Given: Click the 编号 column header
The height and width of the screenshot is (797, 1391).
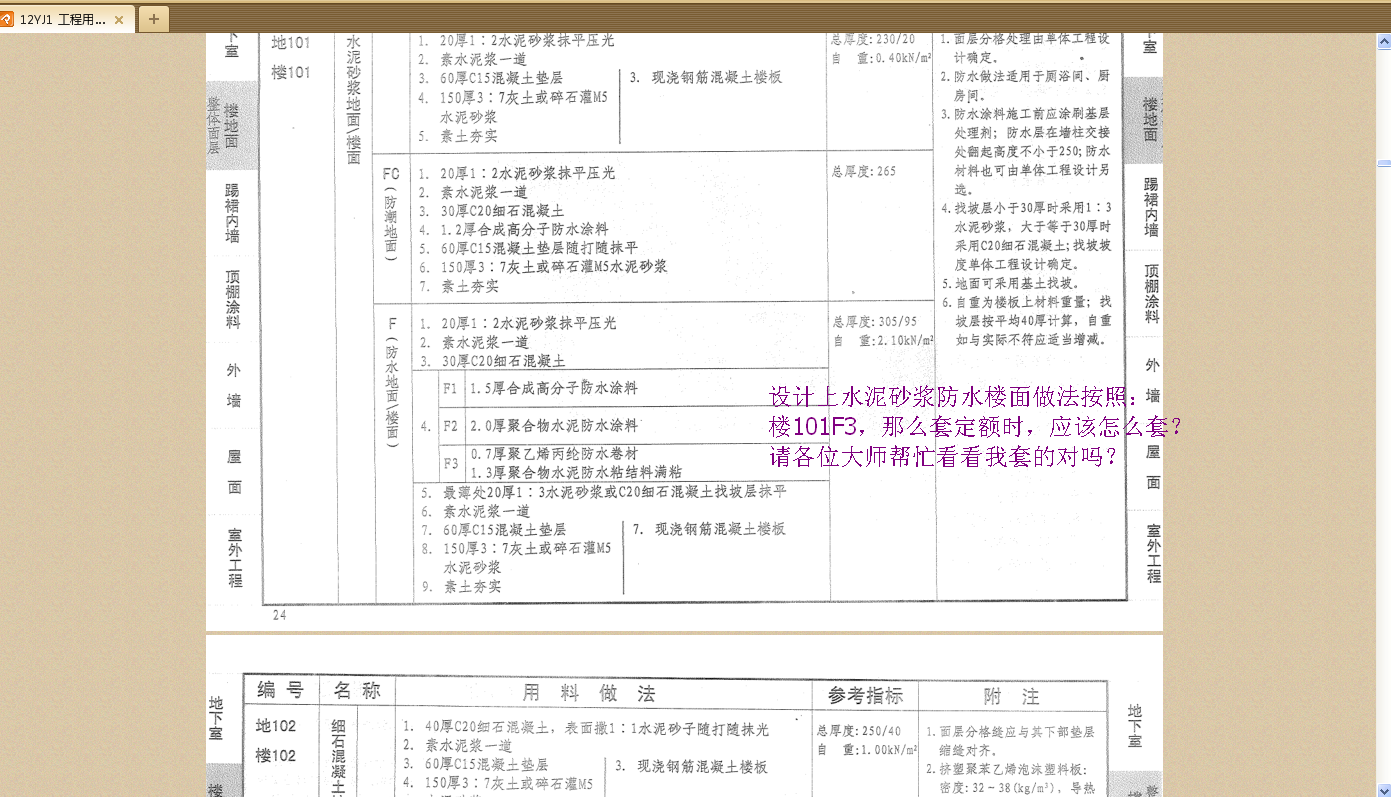Looking at the screenshot, I should 280,690.
